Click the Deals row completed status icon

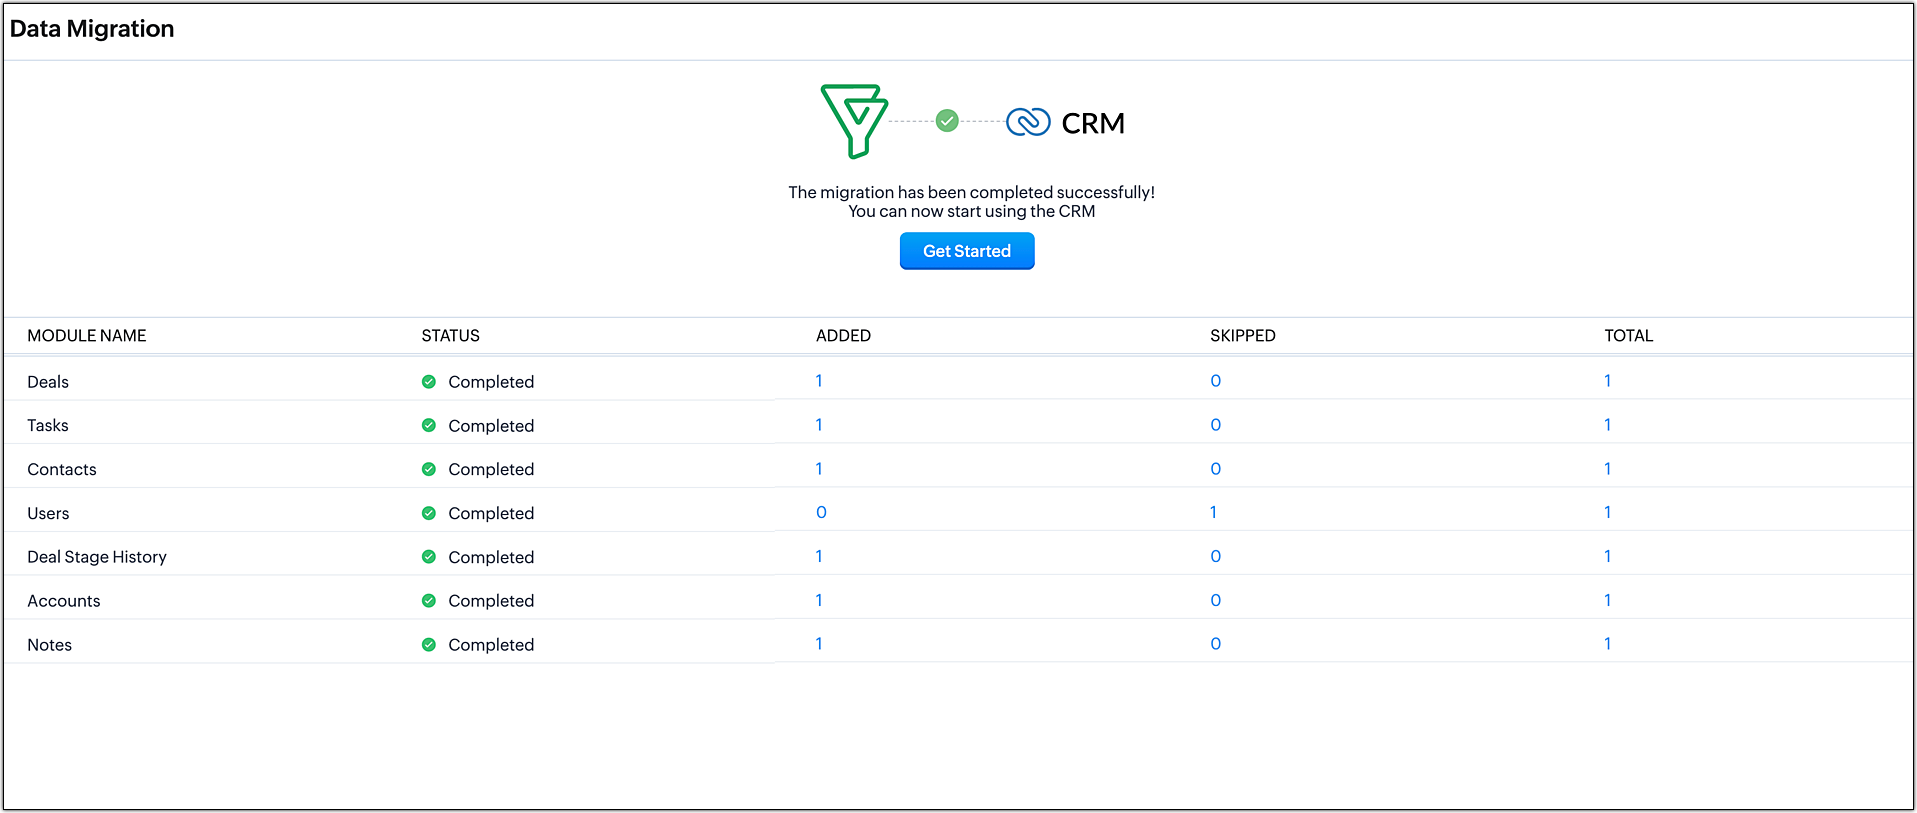(x=429, y=382)
